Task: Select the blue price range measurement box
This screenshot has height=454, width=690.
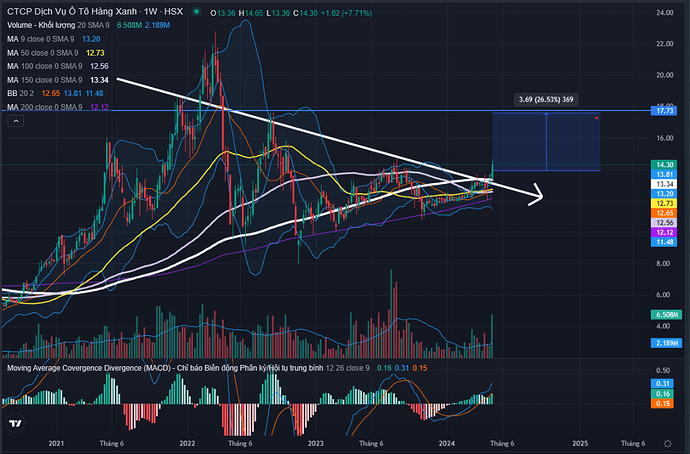Action: [x=546, y=142]
